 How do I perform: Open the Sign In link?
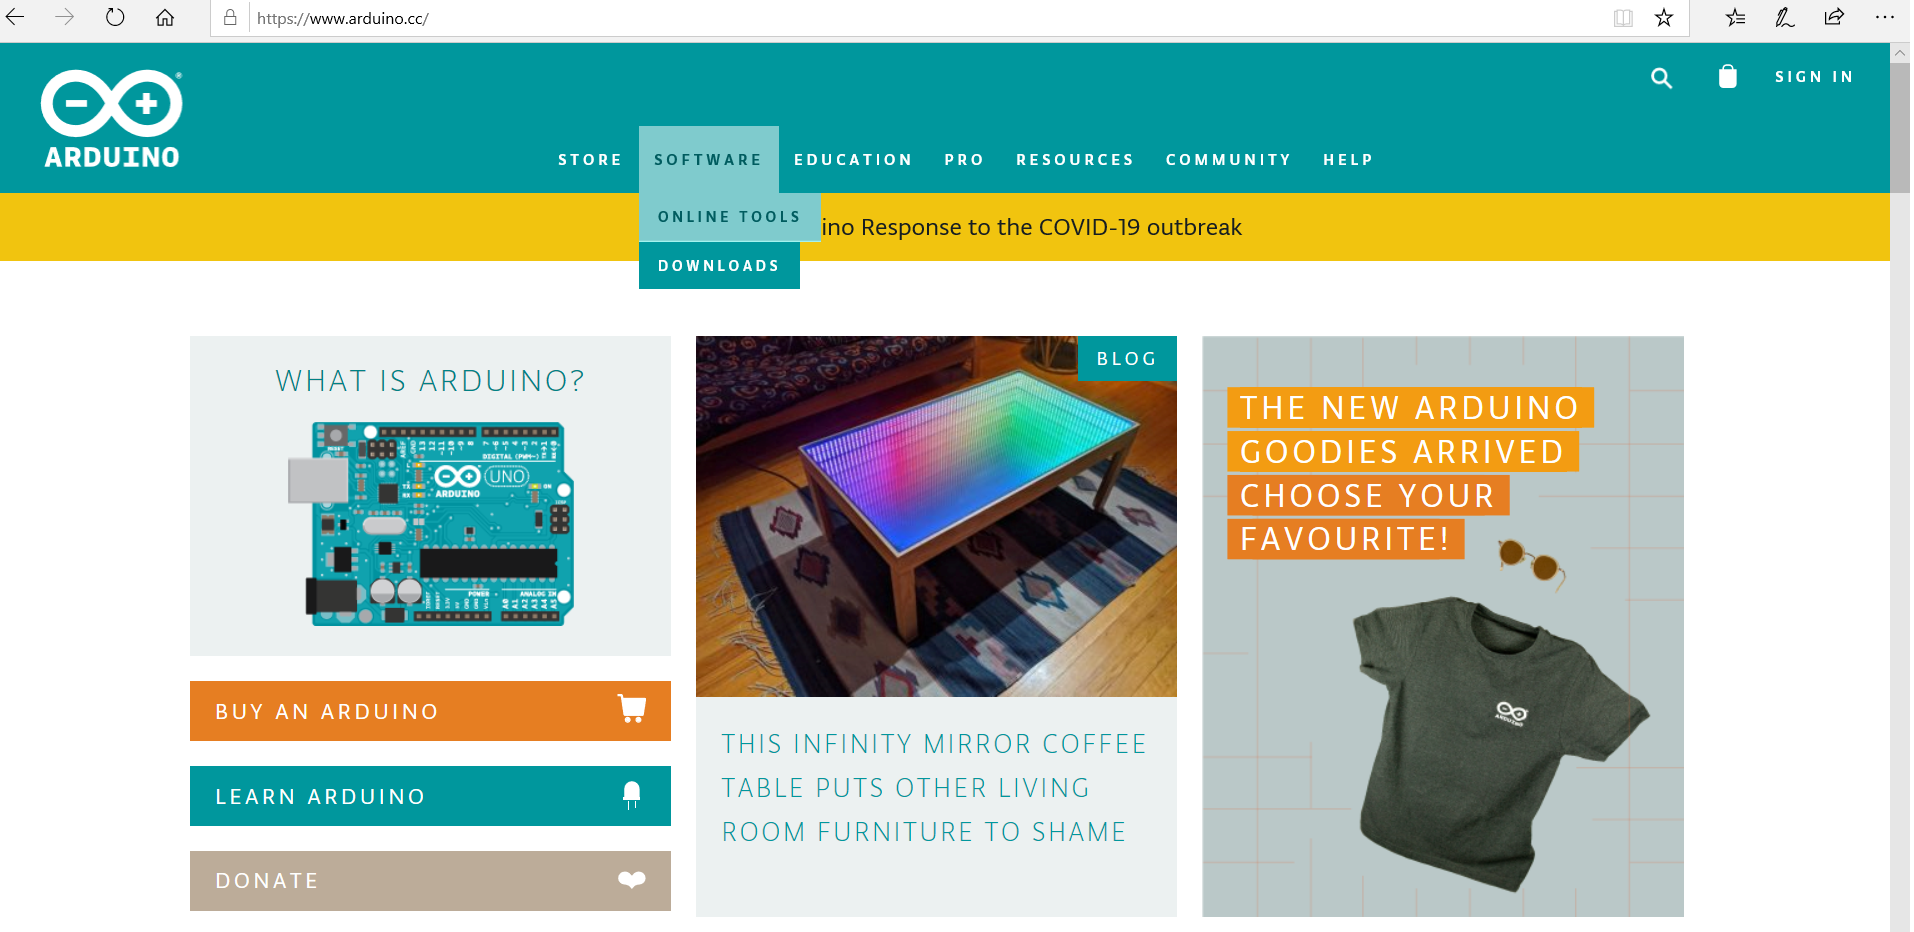(x=1814, y=77)
